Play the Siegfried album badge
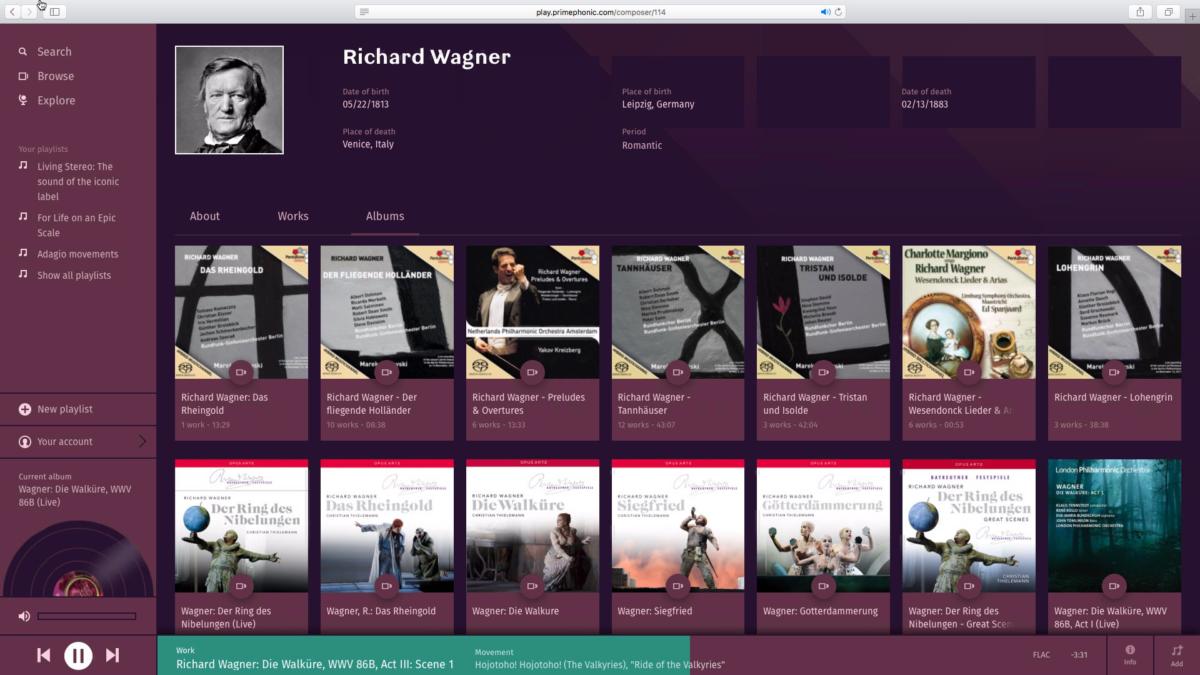The height and width of the screenshot is (675, 1200). [678, 586]
